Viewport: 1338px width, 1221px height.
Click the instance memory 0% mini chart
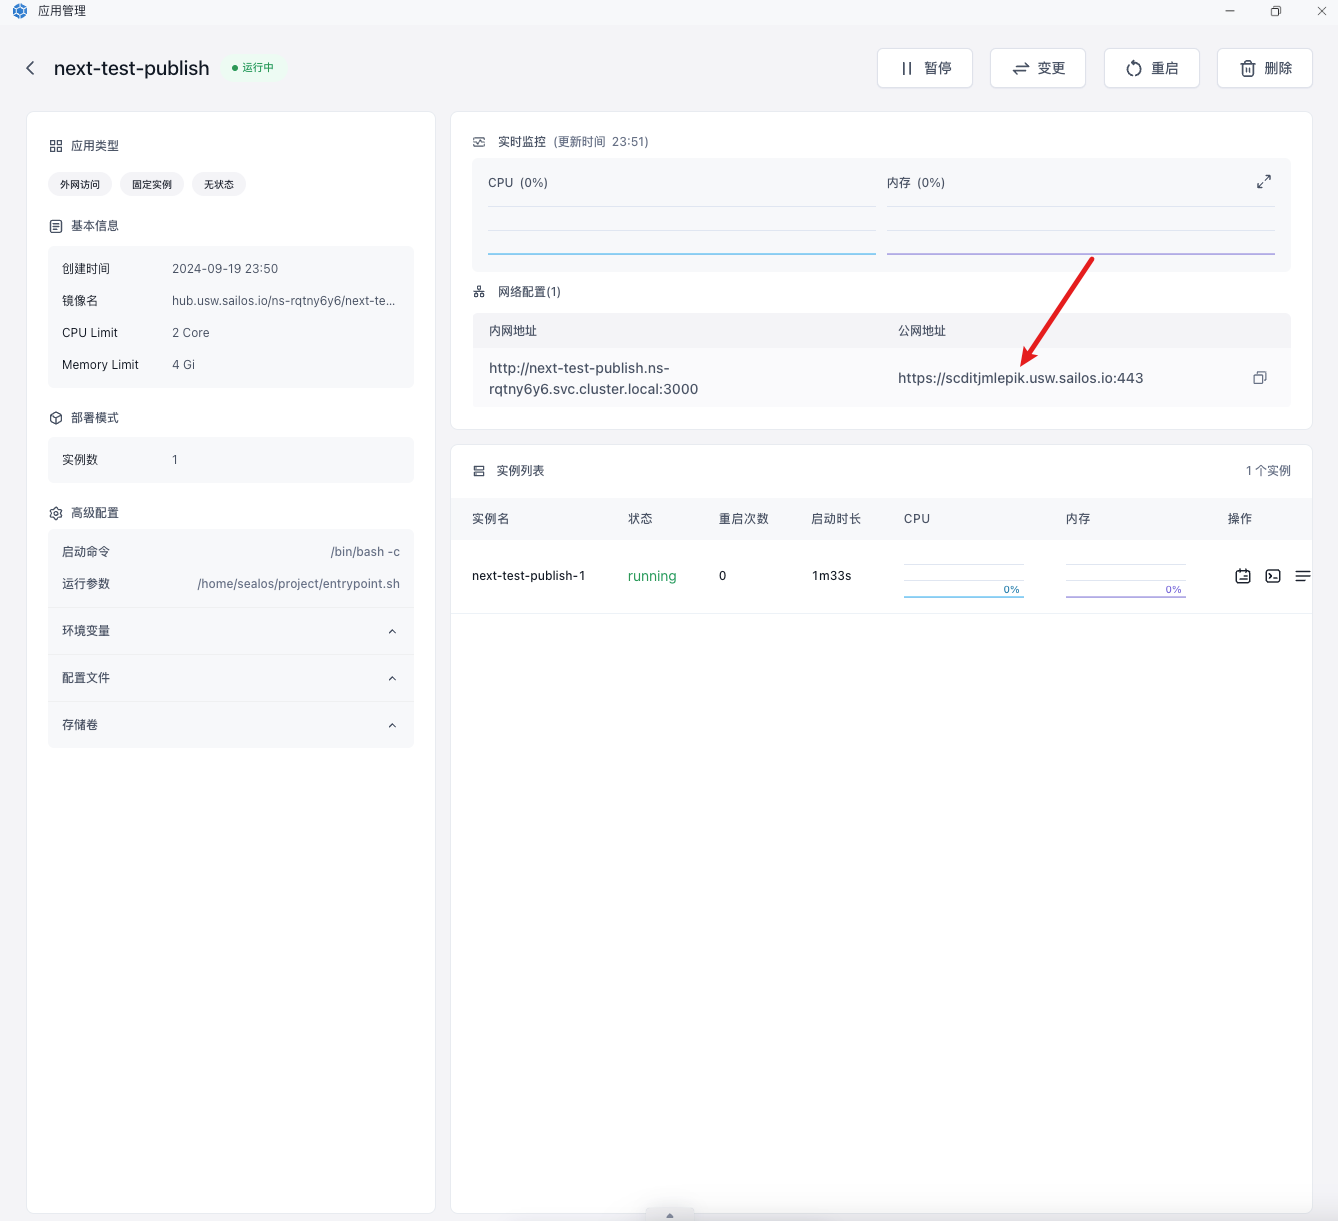tap(1126, 580)
